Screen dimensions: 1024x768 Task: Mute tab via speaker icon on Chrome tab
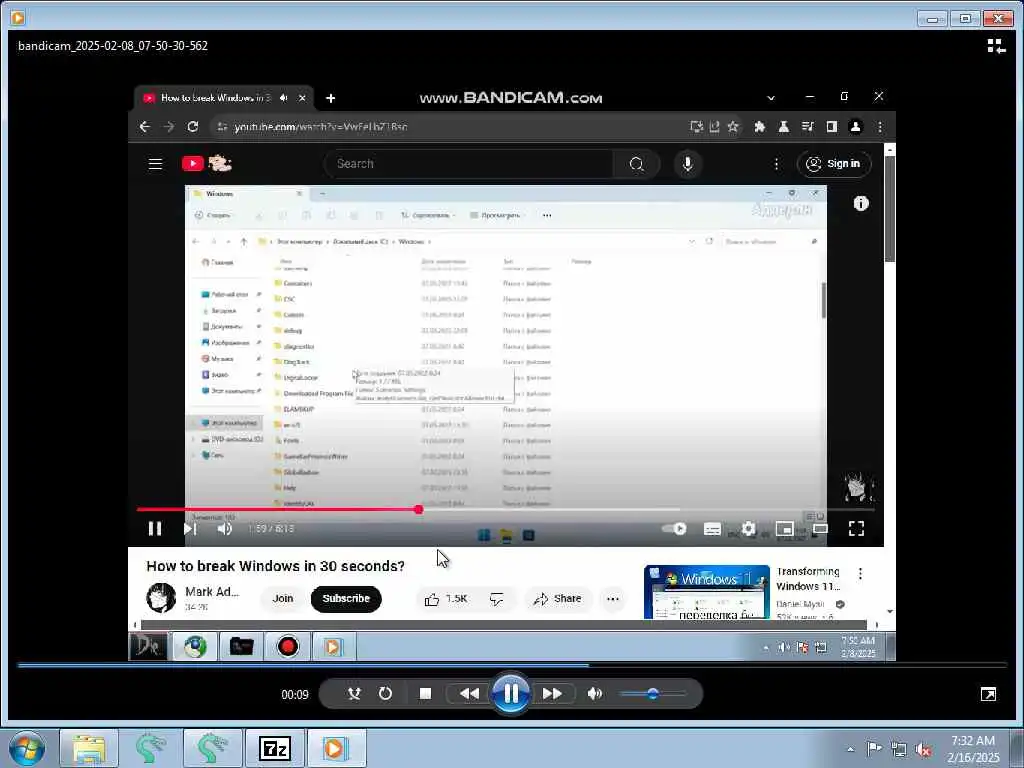coord(283,98)
